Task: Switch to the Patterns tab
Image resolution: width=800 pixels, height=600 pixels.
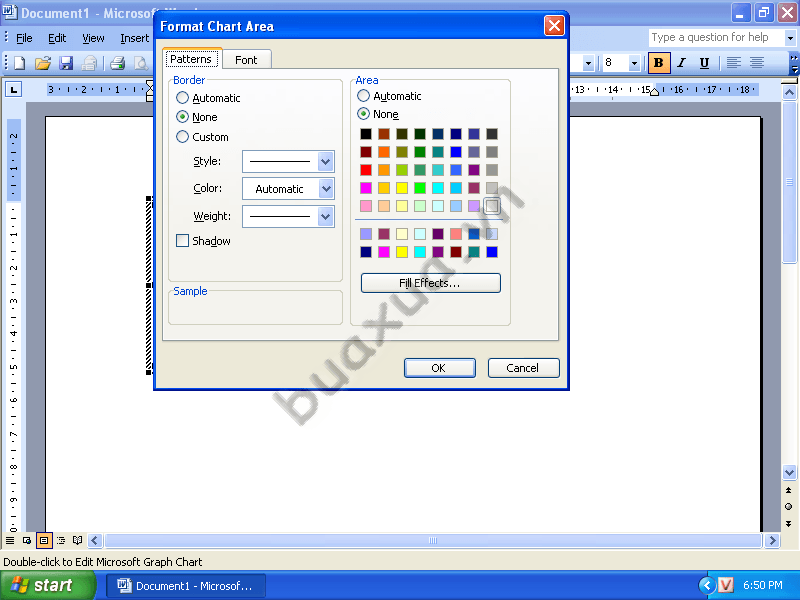Action: [x=191, y=59]
